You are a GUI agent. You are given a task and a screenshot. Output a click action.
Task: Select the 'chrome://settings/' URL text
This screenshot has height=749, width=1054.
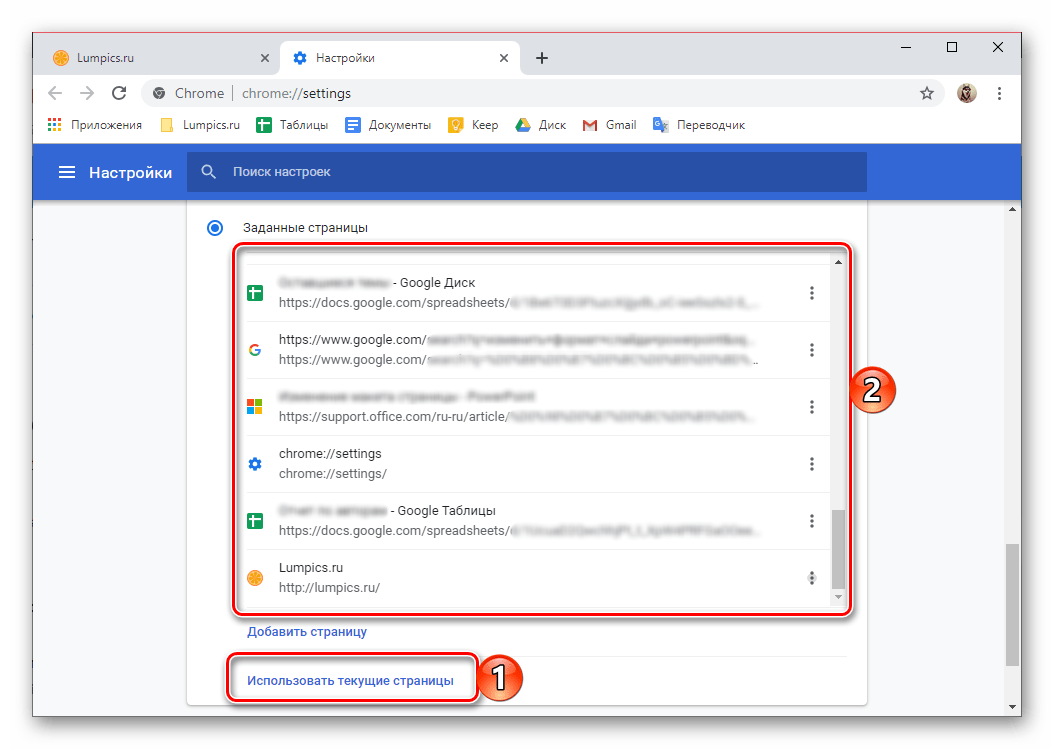coord(333,474)
